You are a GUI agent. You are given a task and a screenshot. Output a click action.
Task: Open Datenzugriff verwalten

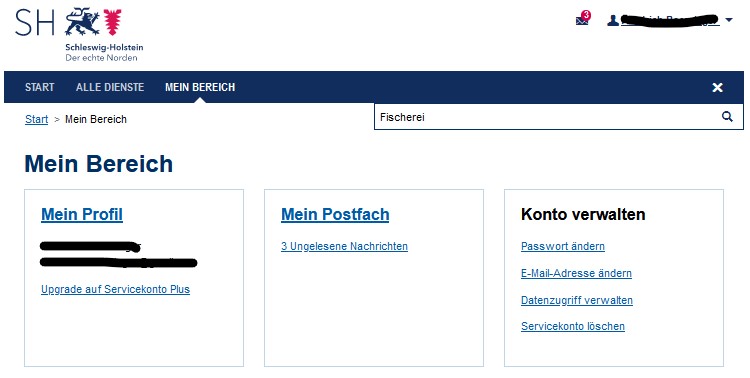[577, 300]
